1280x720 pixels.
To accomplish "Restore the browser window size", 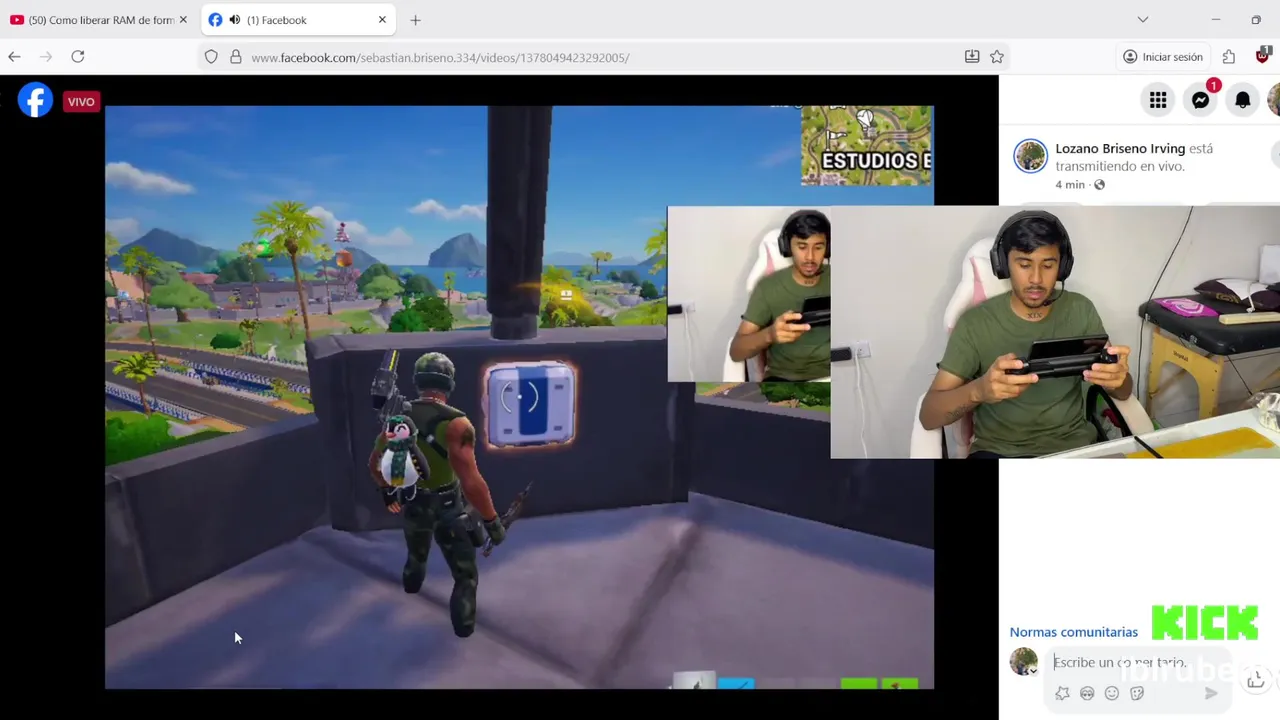I will coord(1256,20).
